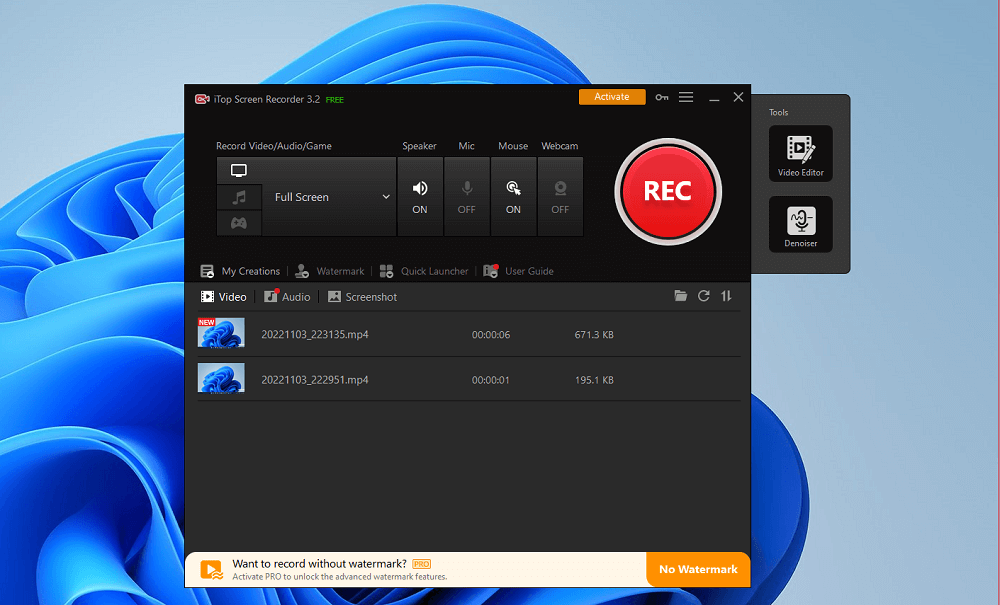Select file name 20221103_222951.mp4
This screenshot has height=605, width=1000.
315,380
